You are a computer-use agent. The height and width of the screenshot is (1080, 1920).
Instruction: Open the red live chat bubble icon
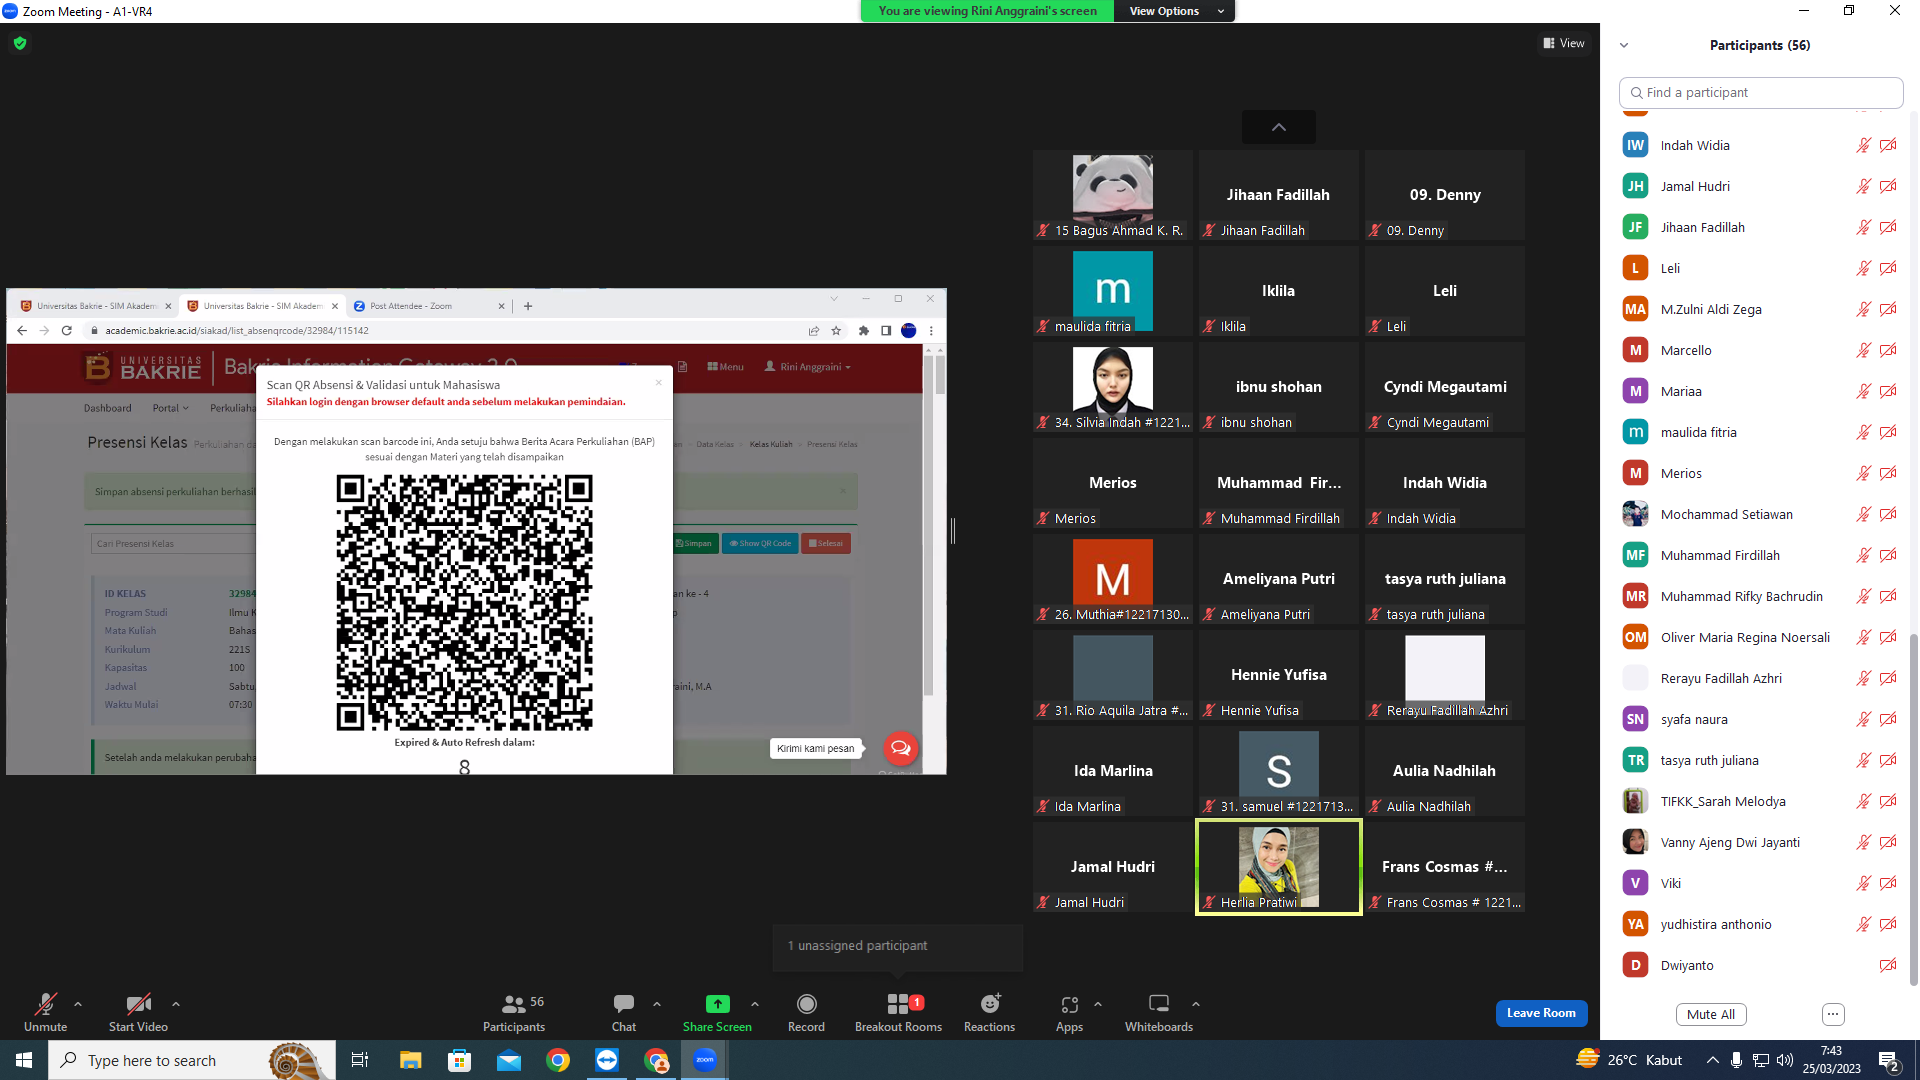pos(900,748)
